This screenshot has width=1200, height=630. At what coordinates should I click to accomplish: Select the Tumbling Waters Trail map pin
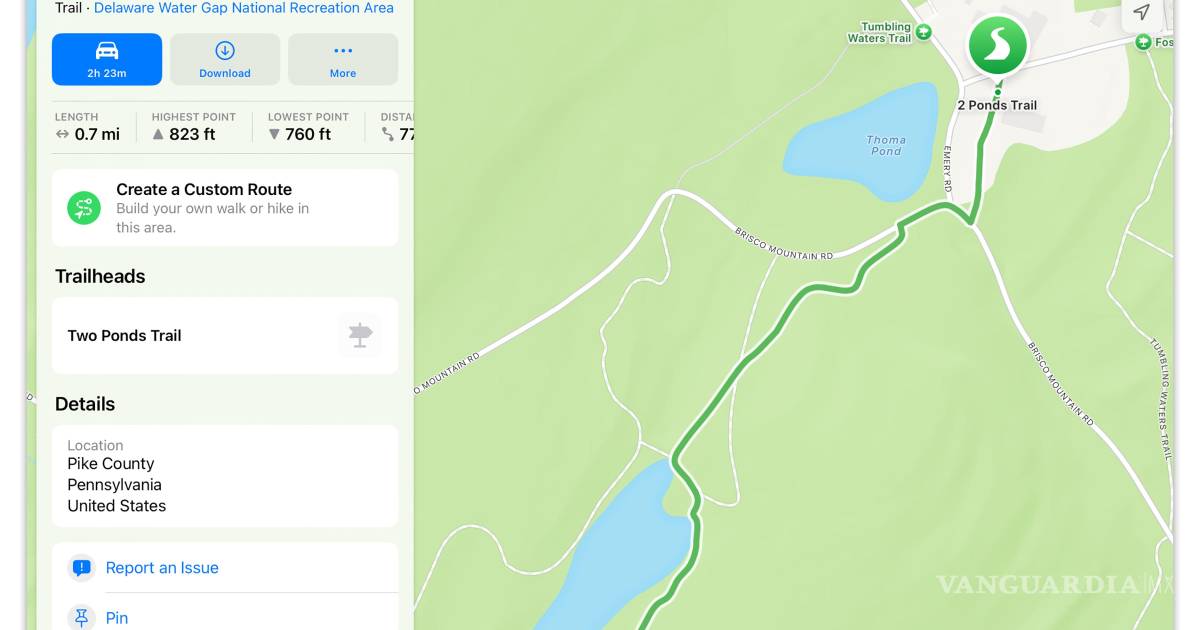tap(924, 32)
